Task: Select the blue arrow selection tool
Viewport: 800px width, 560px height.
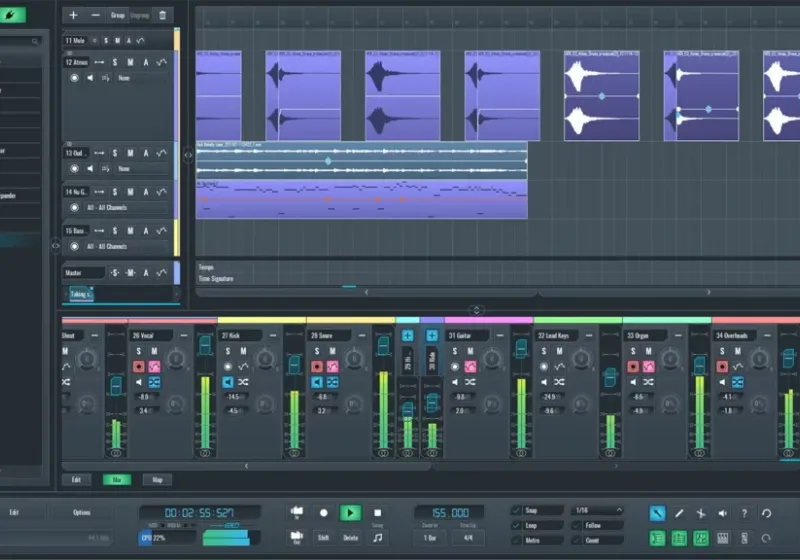Action: point(657,514)
